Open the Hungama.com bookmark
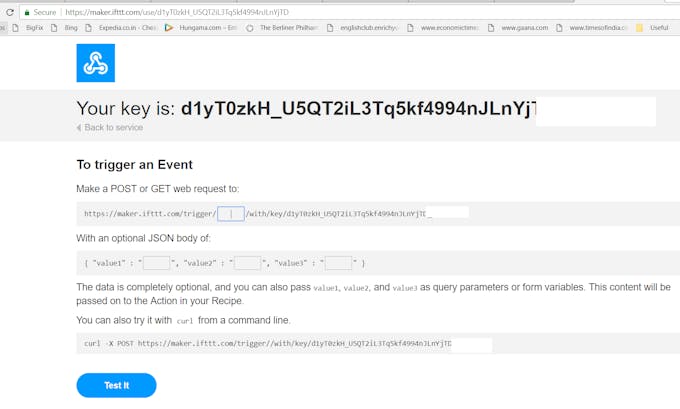The width and height of the screenshot is (680, 409). pyautogui.click(x=208, y=28)
